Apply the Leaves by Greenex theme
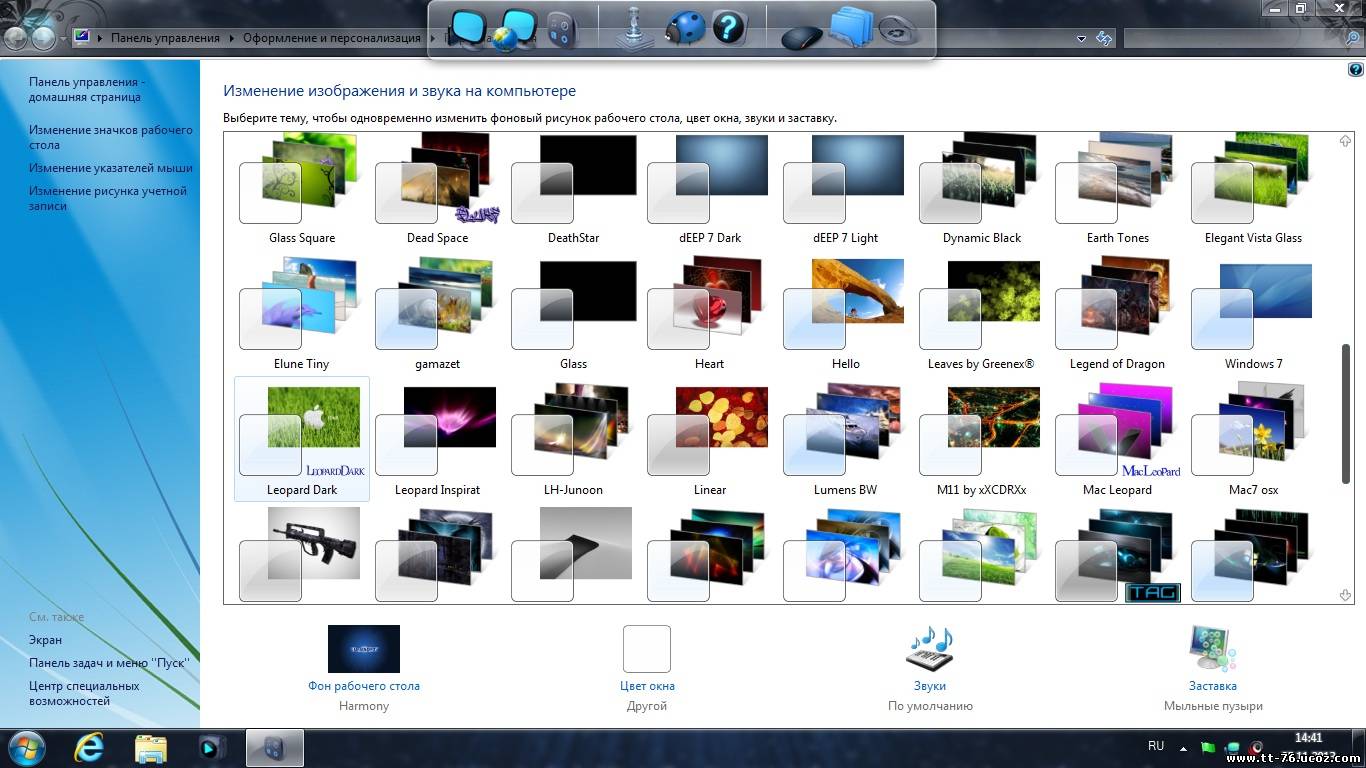This screenshot has width=1366, height=768. click(x=981, y=314)
